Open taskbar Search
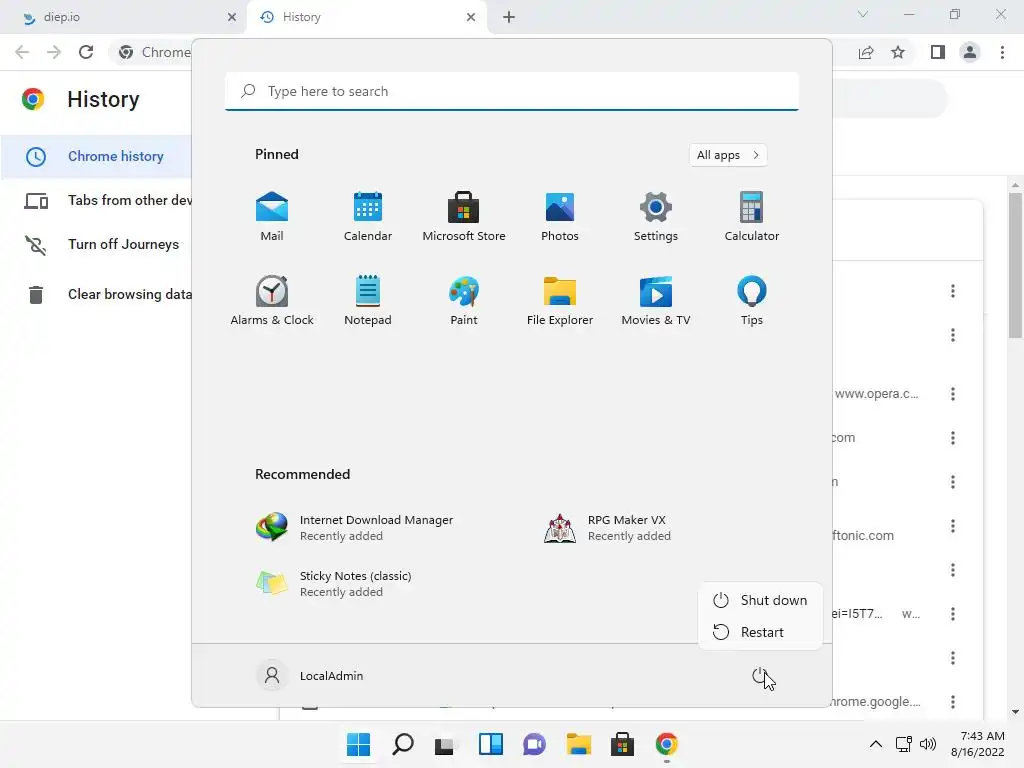1024x768 pixels. (x=402, y=744)
